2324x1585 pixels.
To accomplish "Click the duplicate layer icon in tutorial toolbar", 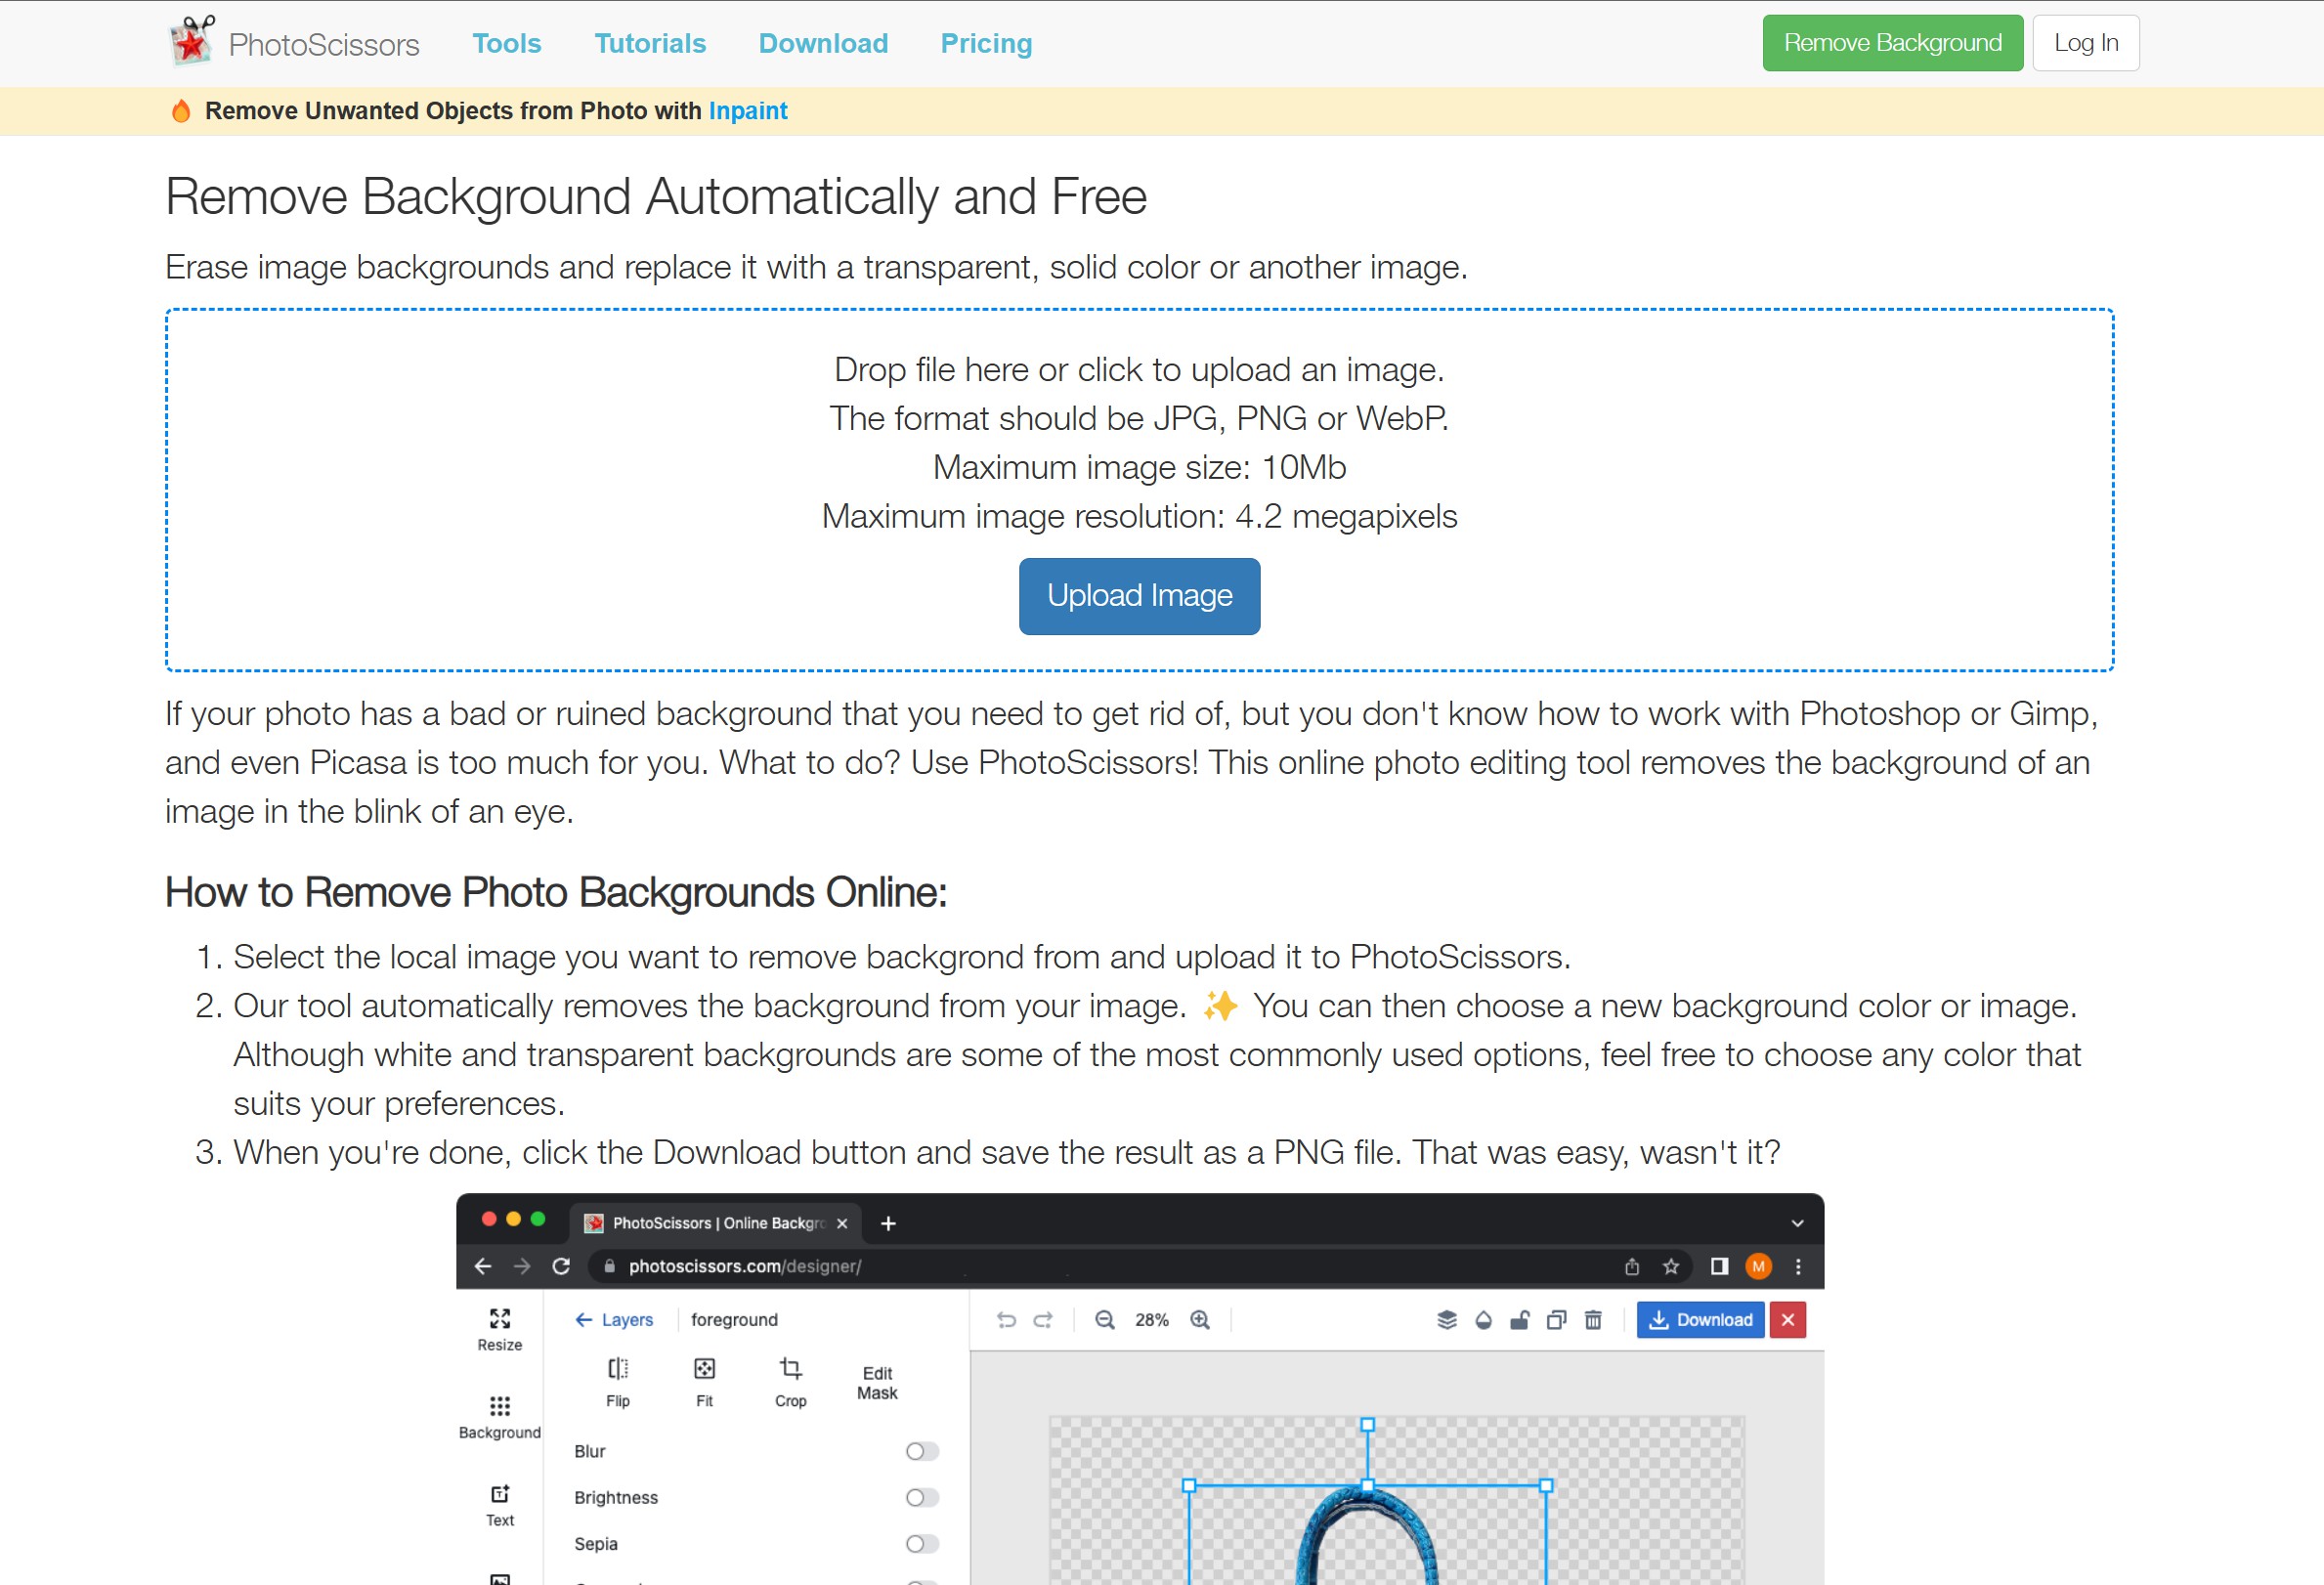I will click(x=1556, y=1320).
